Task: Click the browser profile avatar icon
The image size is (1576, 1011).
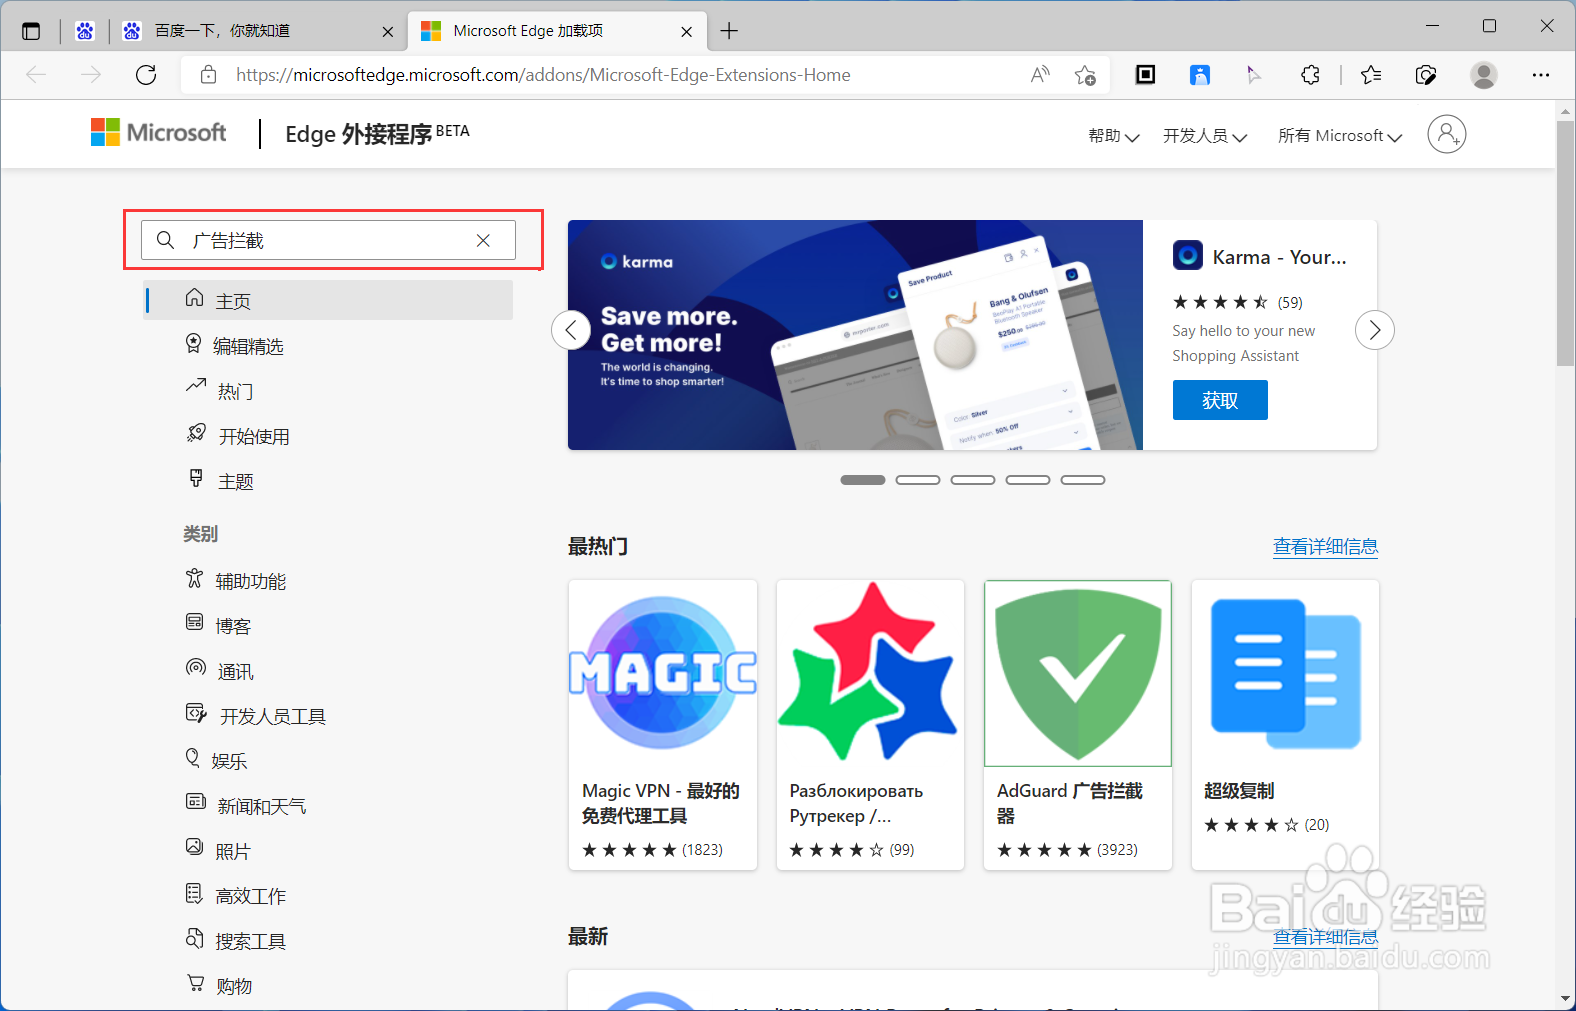Action: (x=1484, y=75)
